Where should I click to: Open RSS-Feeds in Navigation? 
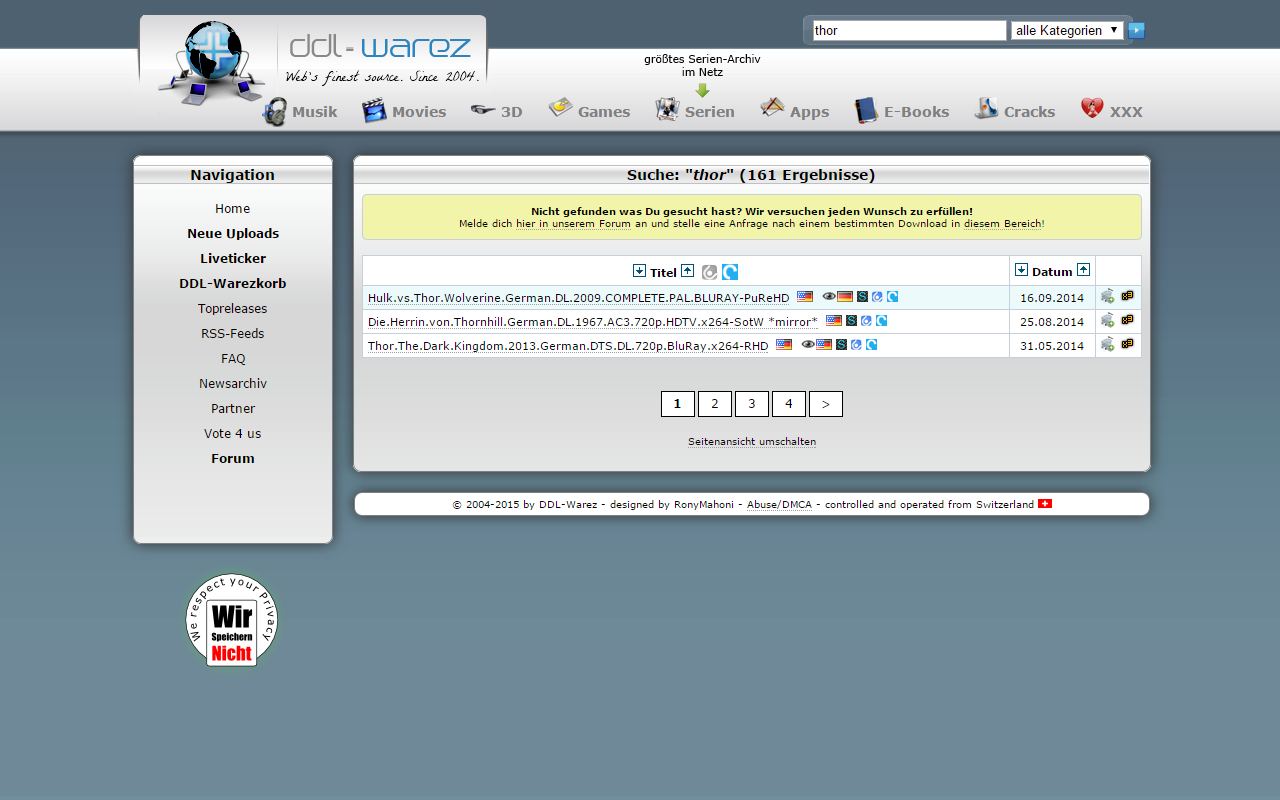point(233,334)
